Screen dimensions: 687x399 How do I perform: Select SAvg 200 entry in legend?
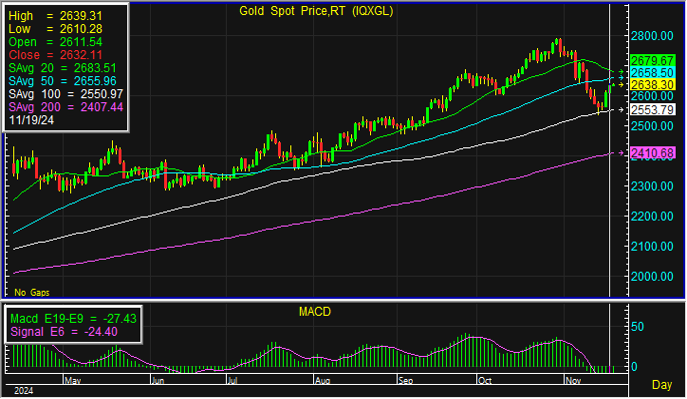tap(66, 107)
